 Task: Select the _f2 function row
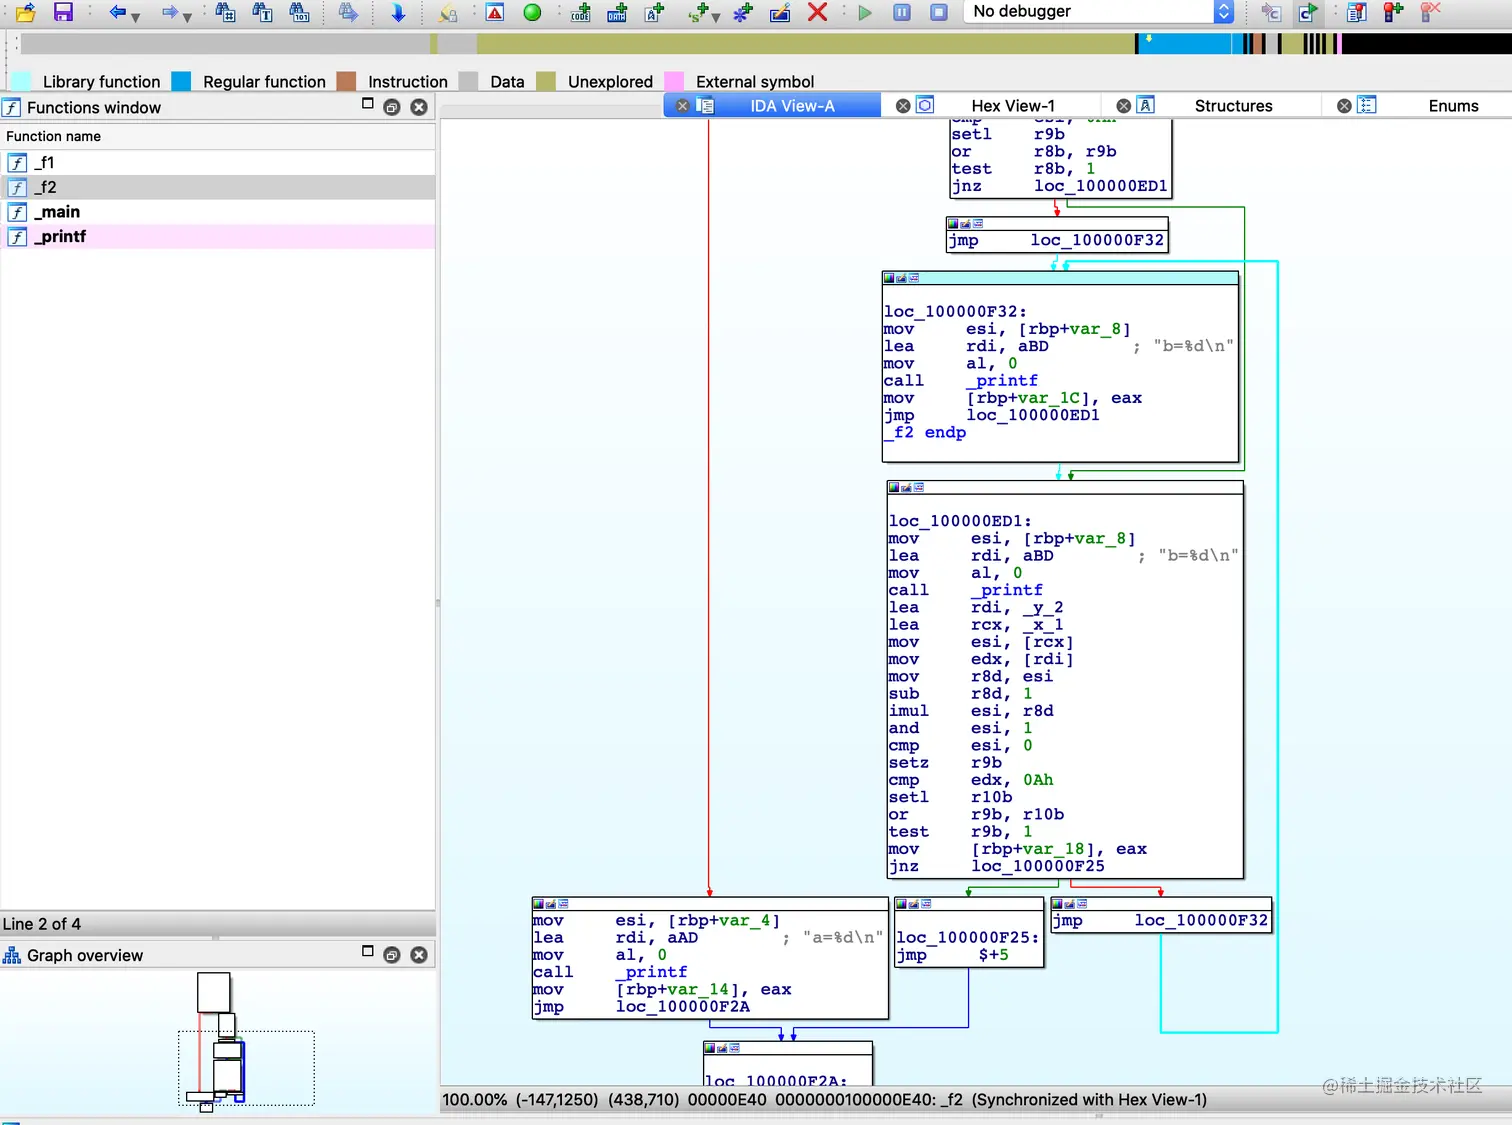(x=218, y=187)
